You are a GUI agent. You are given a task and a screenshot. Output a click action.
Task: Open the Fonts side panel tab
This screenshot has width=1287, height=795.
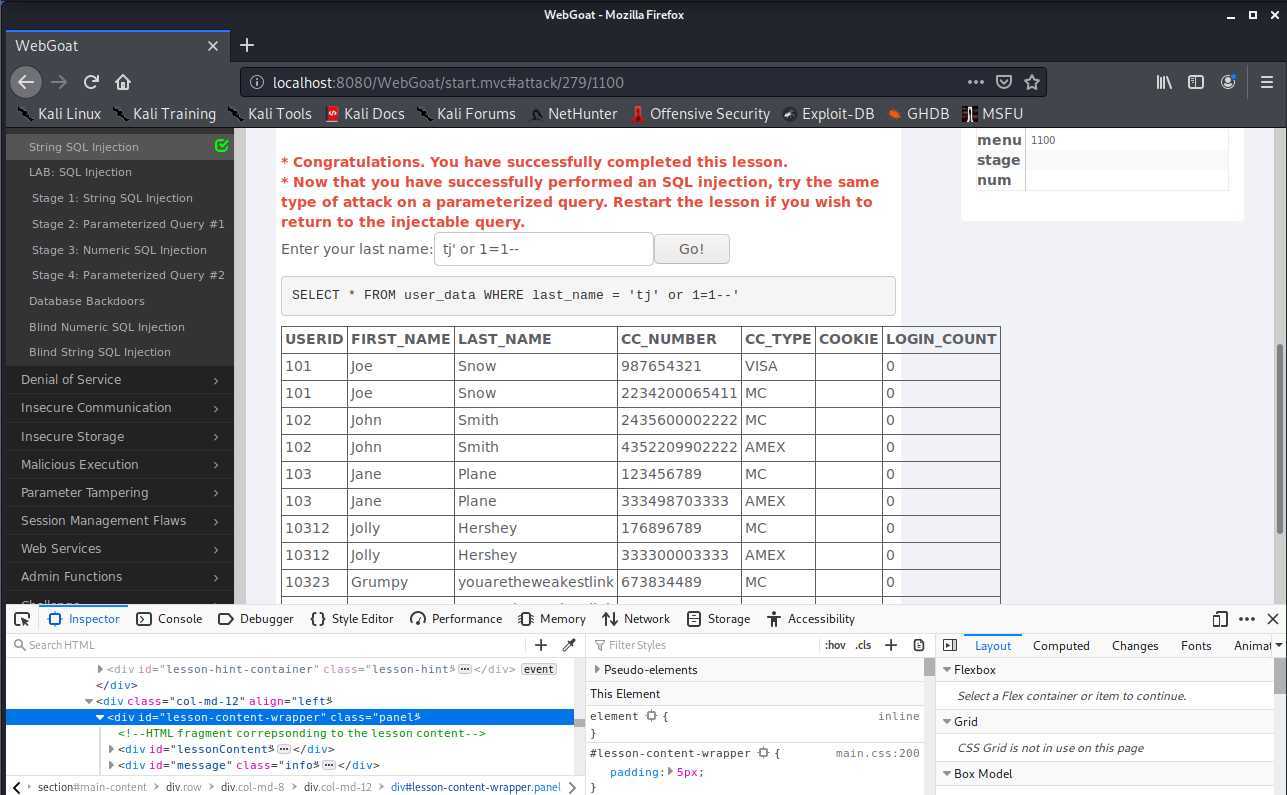pyautogui.click(x=1196, y=646)
